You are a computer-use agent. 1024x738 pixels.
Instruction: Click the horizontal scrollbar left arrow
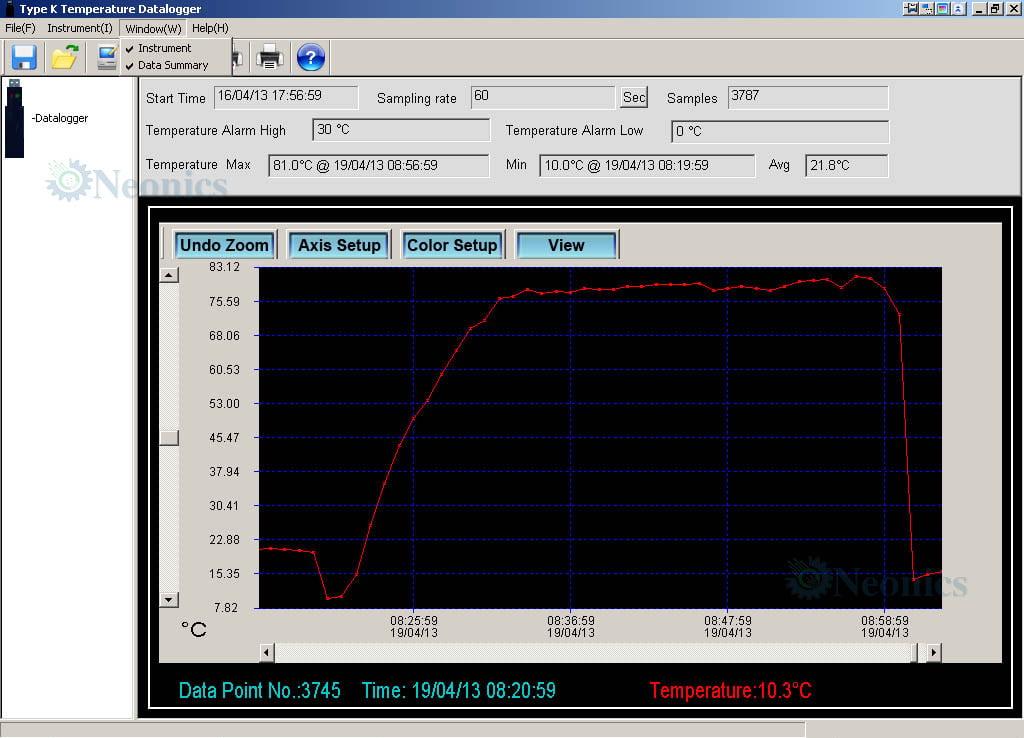point(266,652)
